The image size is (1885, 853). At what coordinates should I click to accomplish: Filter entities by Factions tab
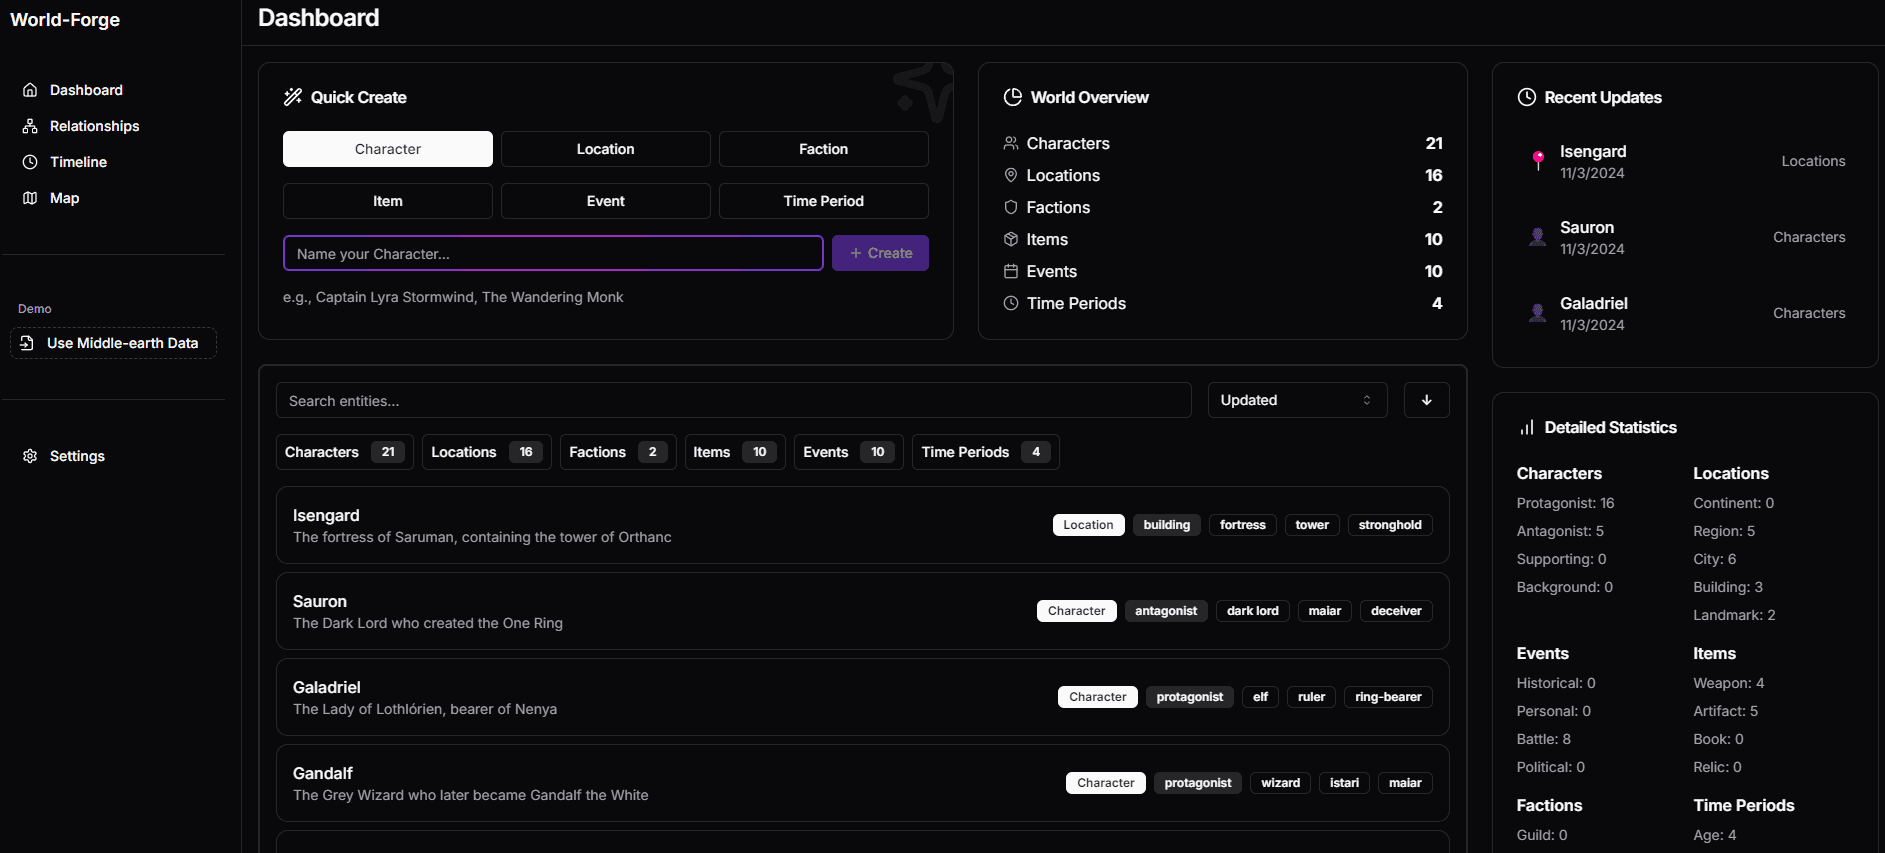[x=618, y=452]
